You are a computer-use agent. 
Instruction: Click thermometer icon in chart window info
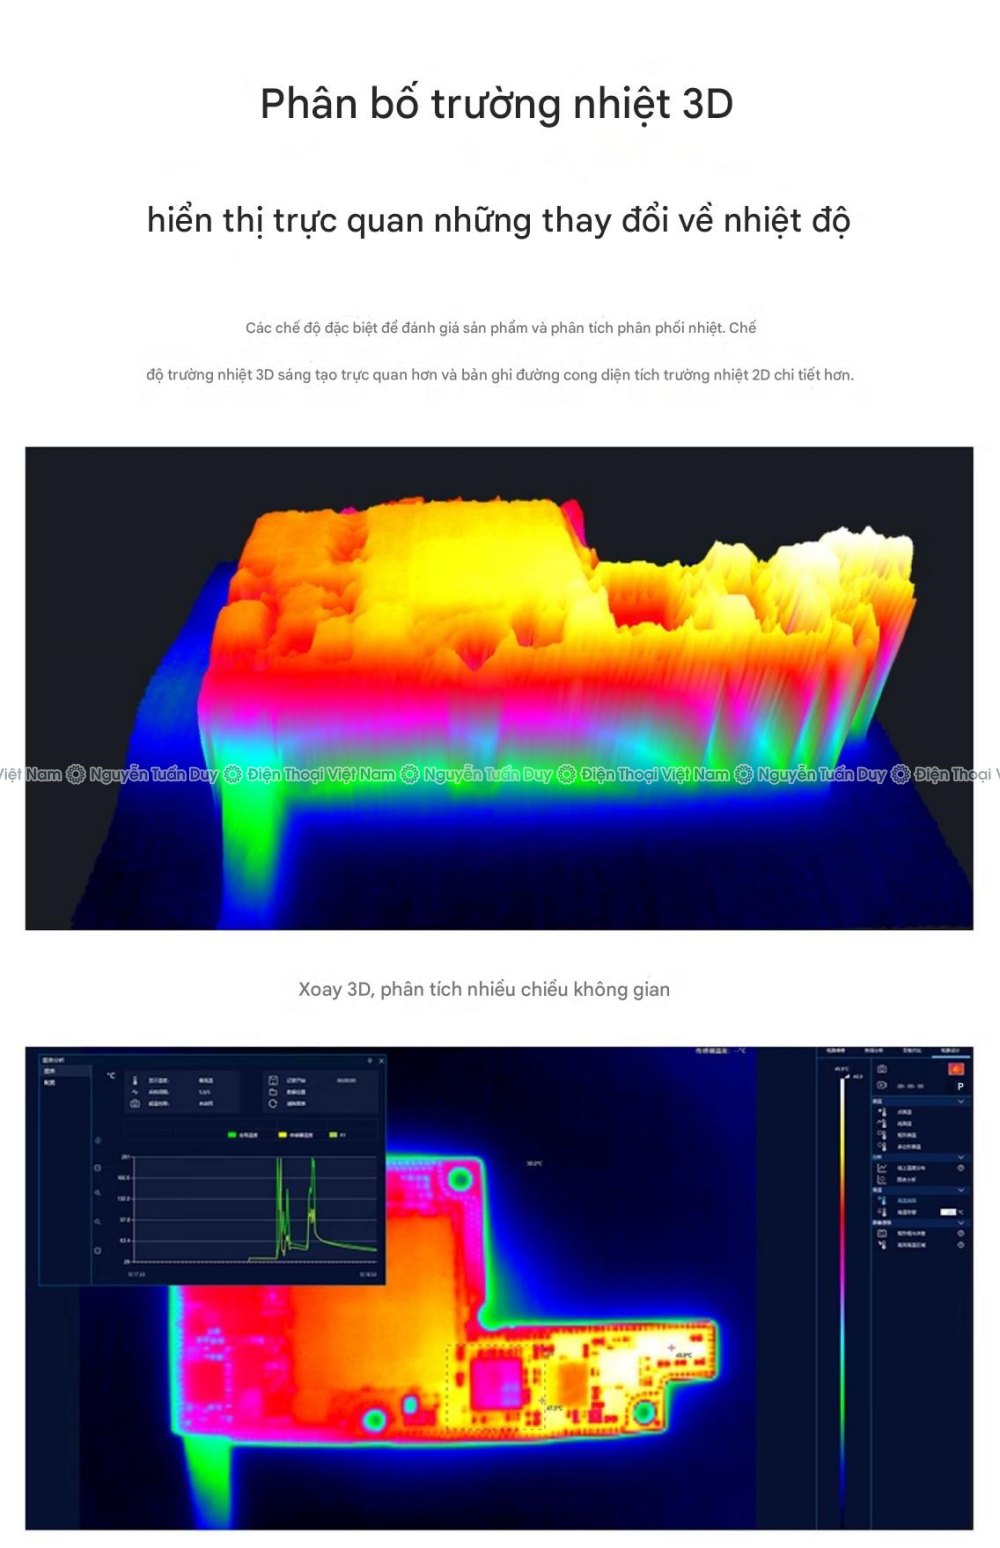(135, 1081)
